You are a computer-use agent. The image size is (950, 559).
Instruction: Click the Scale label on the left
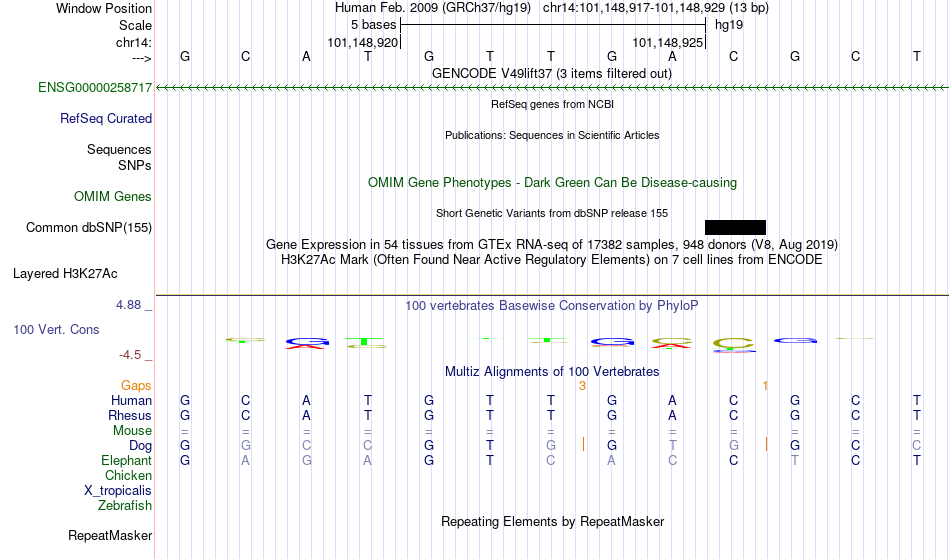coord(135,25)
